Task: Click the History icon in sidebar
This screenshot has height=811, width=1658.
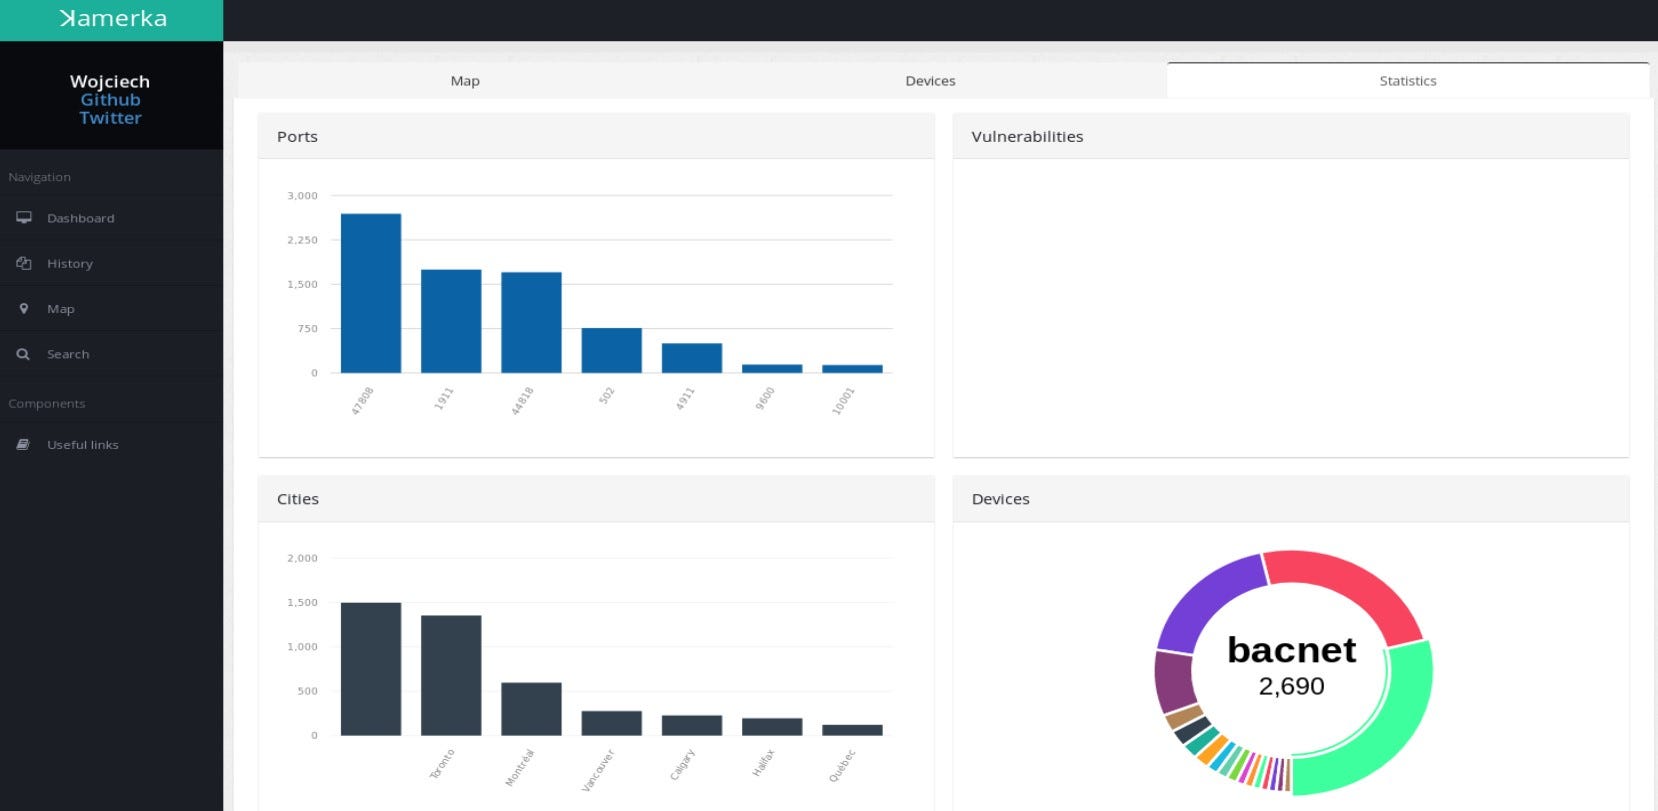Action: pos(24,263)
